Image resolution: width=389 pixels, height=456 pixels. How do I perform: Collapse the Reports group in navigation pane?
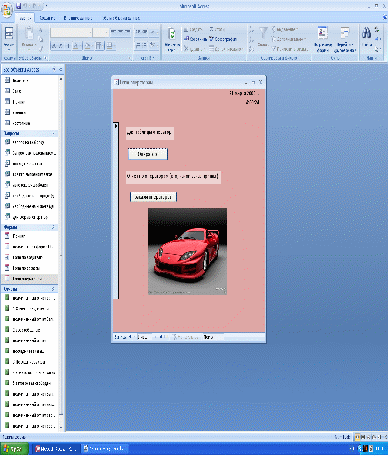[x=53, y=289]
